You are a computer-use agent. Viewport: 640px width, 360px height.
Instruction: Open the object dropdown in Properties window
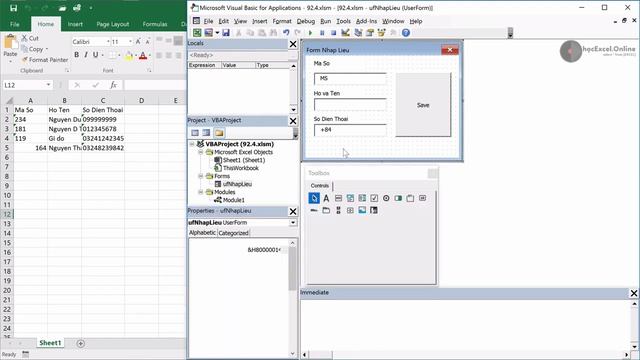pos(293,223)
